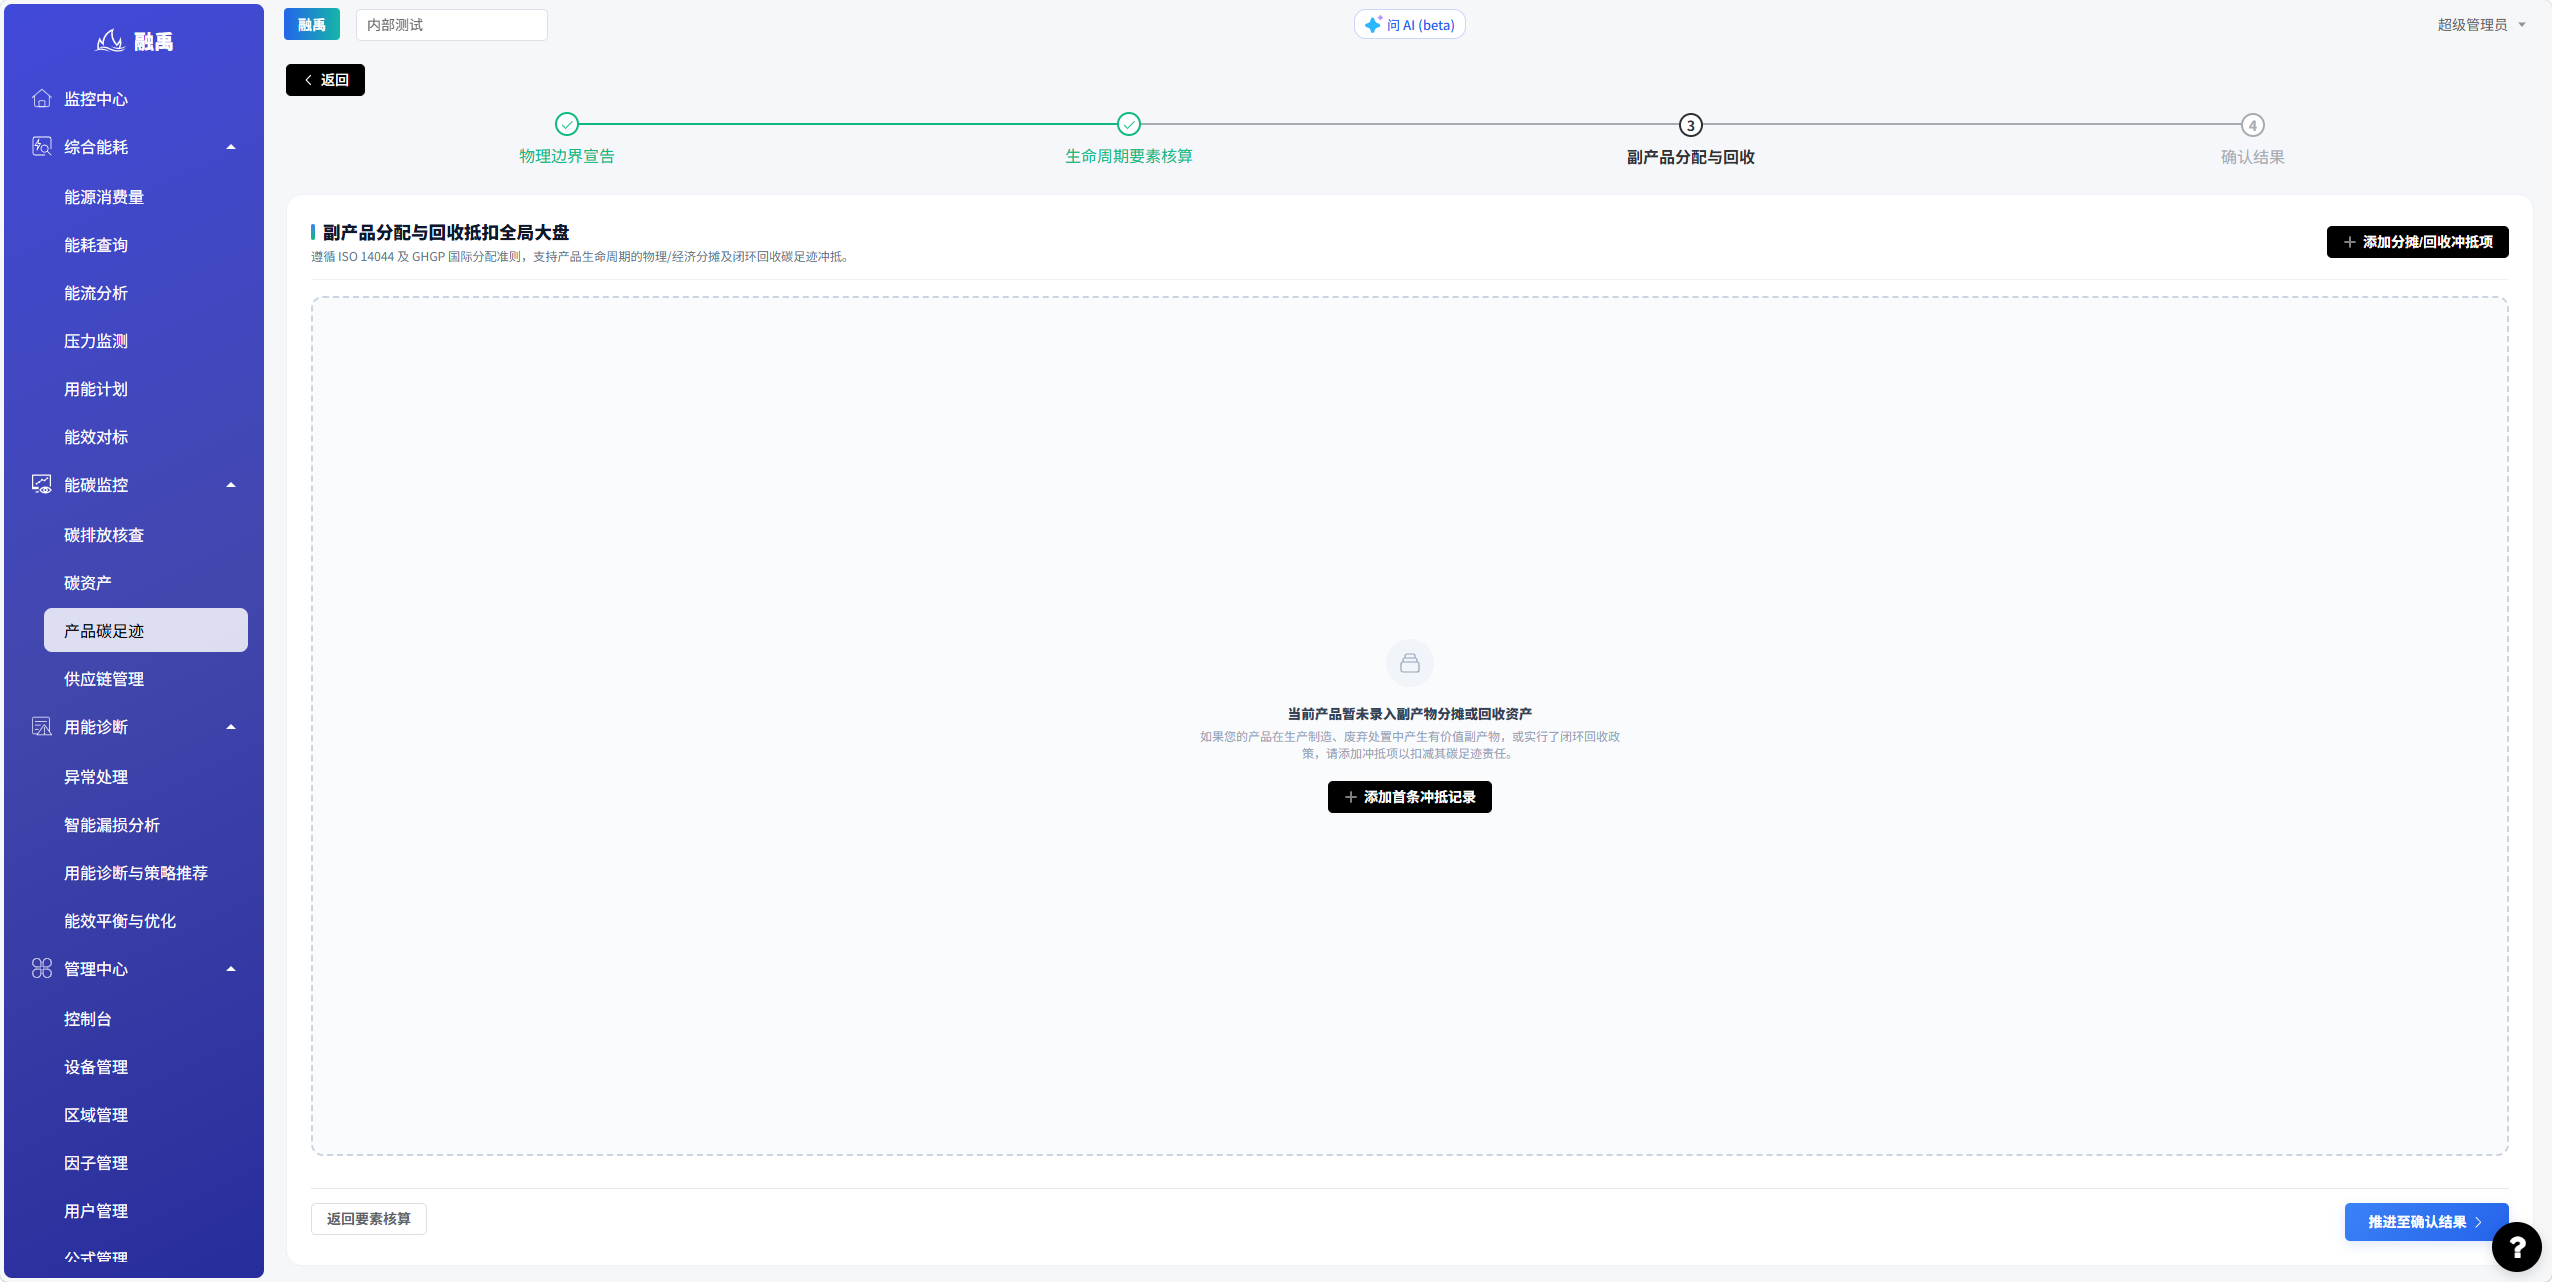The height and width of the screenshot is (1282, 2552).
Task: Click the blue 融禹 tag button
Action: (312, 25)
